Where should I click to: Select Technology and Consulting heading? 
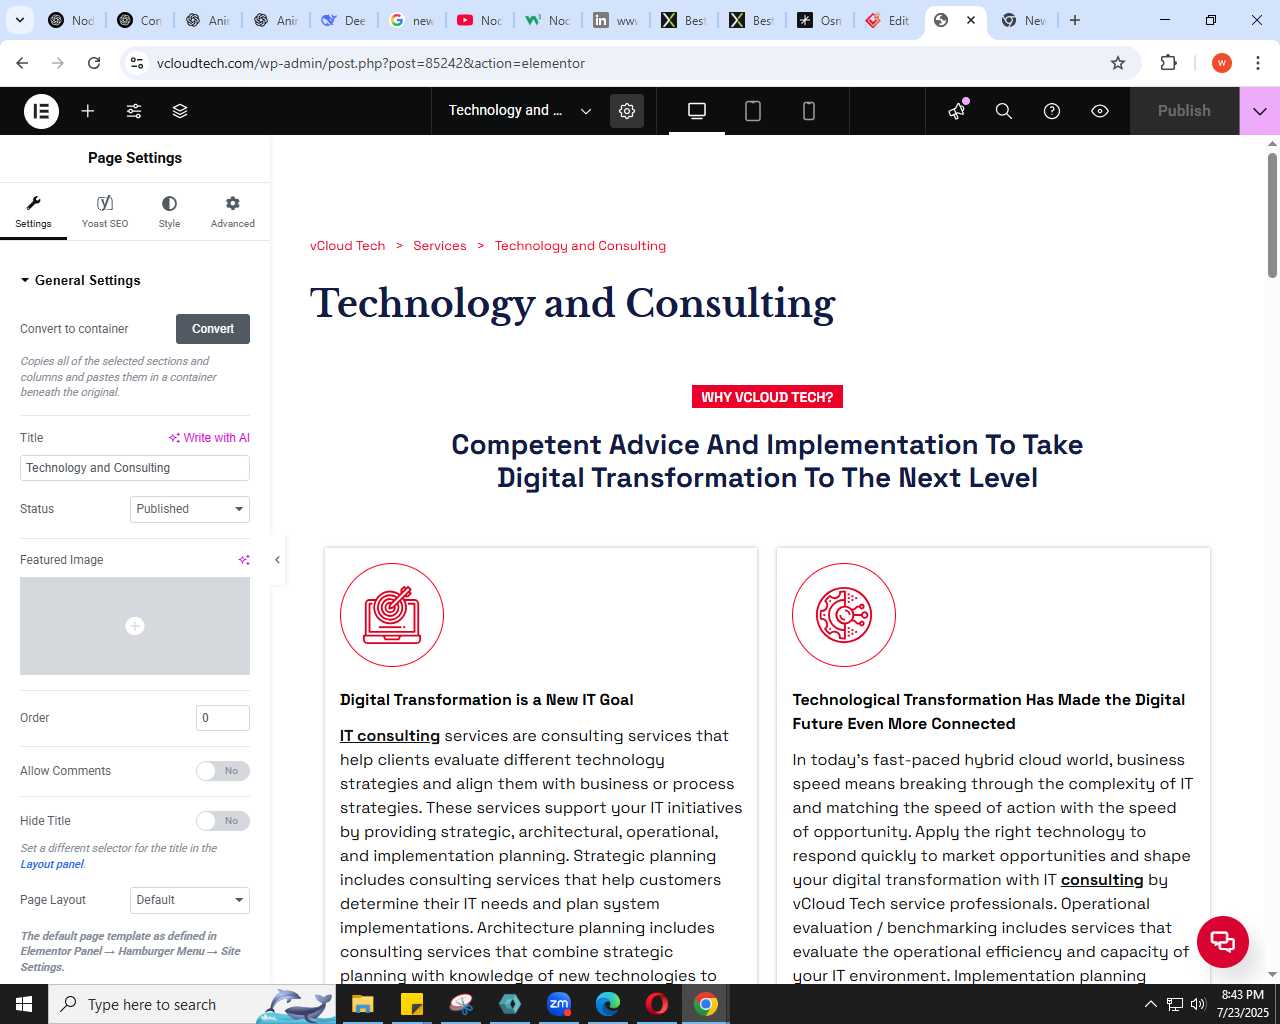click(x=572, y=304)
